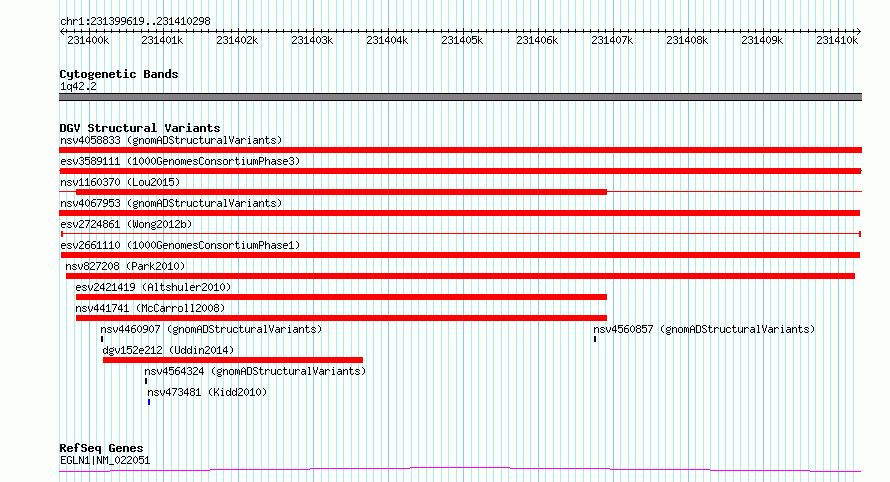Open esv2421419 (Altshuler2010) variant label

pos(153,287)
